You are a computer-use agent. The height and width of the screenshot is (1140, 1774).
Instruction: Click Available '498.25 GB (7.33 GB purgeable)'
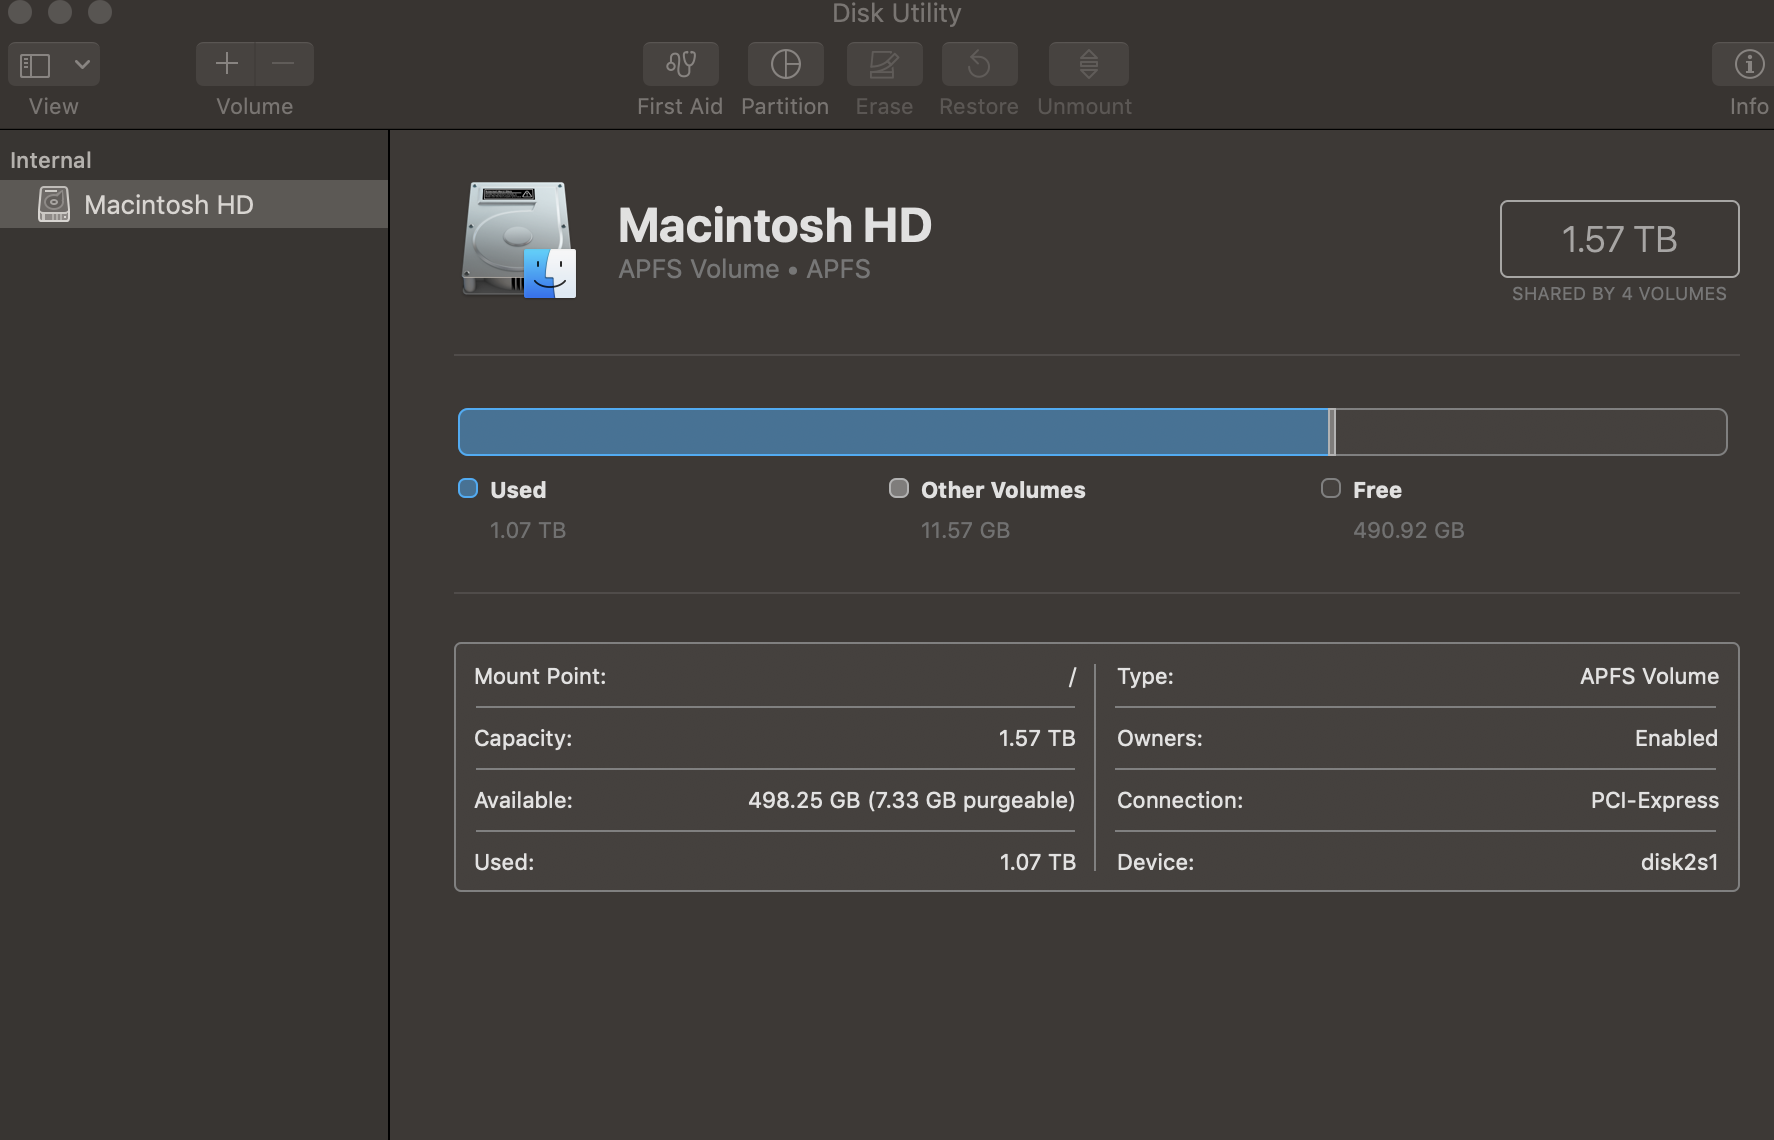pos(912,800)
